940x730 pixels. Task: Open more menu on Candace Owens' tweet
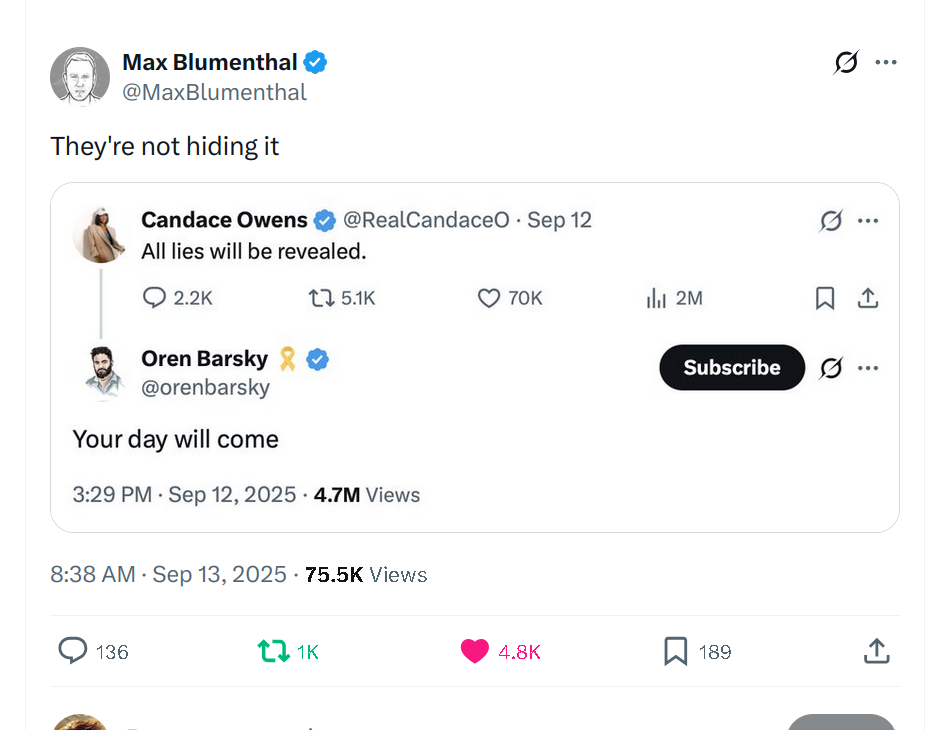[x=868, y=221]
